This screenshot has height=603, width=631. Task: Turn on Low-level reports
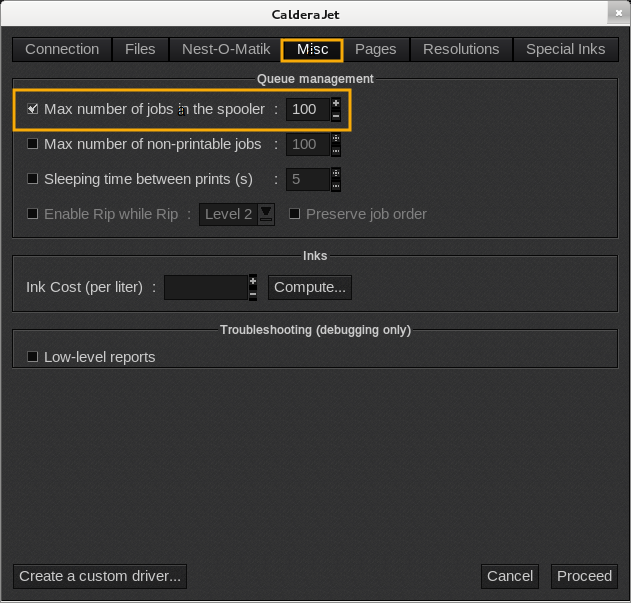tap(33, 357)
